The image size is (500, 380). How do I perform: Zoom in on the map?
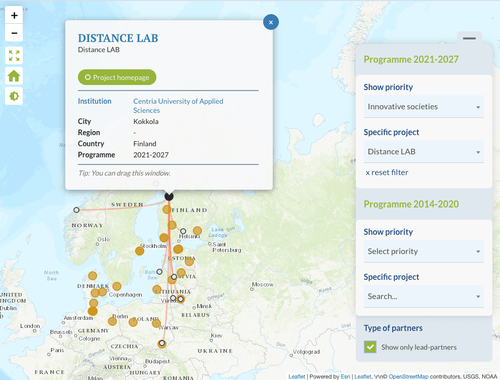coord(14,15)
